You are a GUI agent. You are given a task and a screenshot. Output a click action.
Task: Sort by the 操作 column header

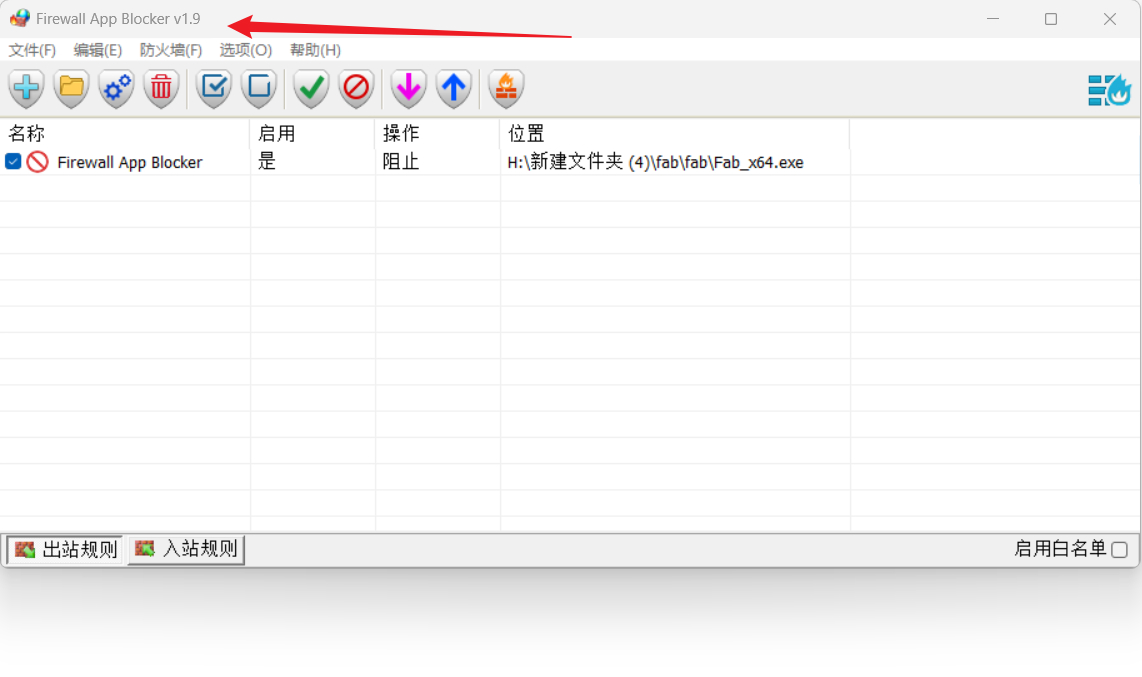click(438, 133)
